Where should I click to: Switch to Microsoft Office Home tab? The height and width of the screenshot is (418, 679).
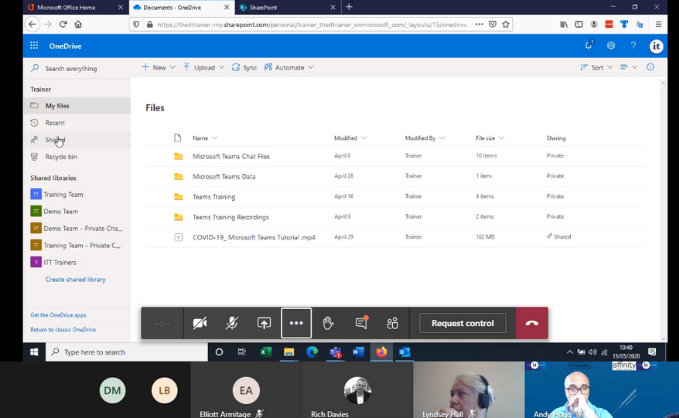[75, 7]
